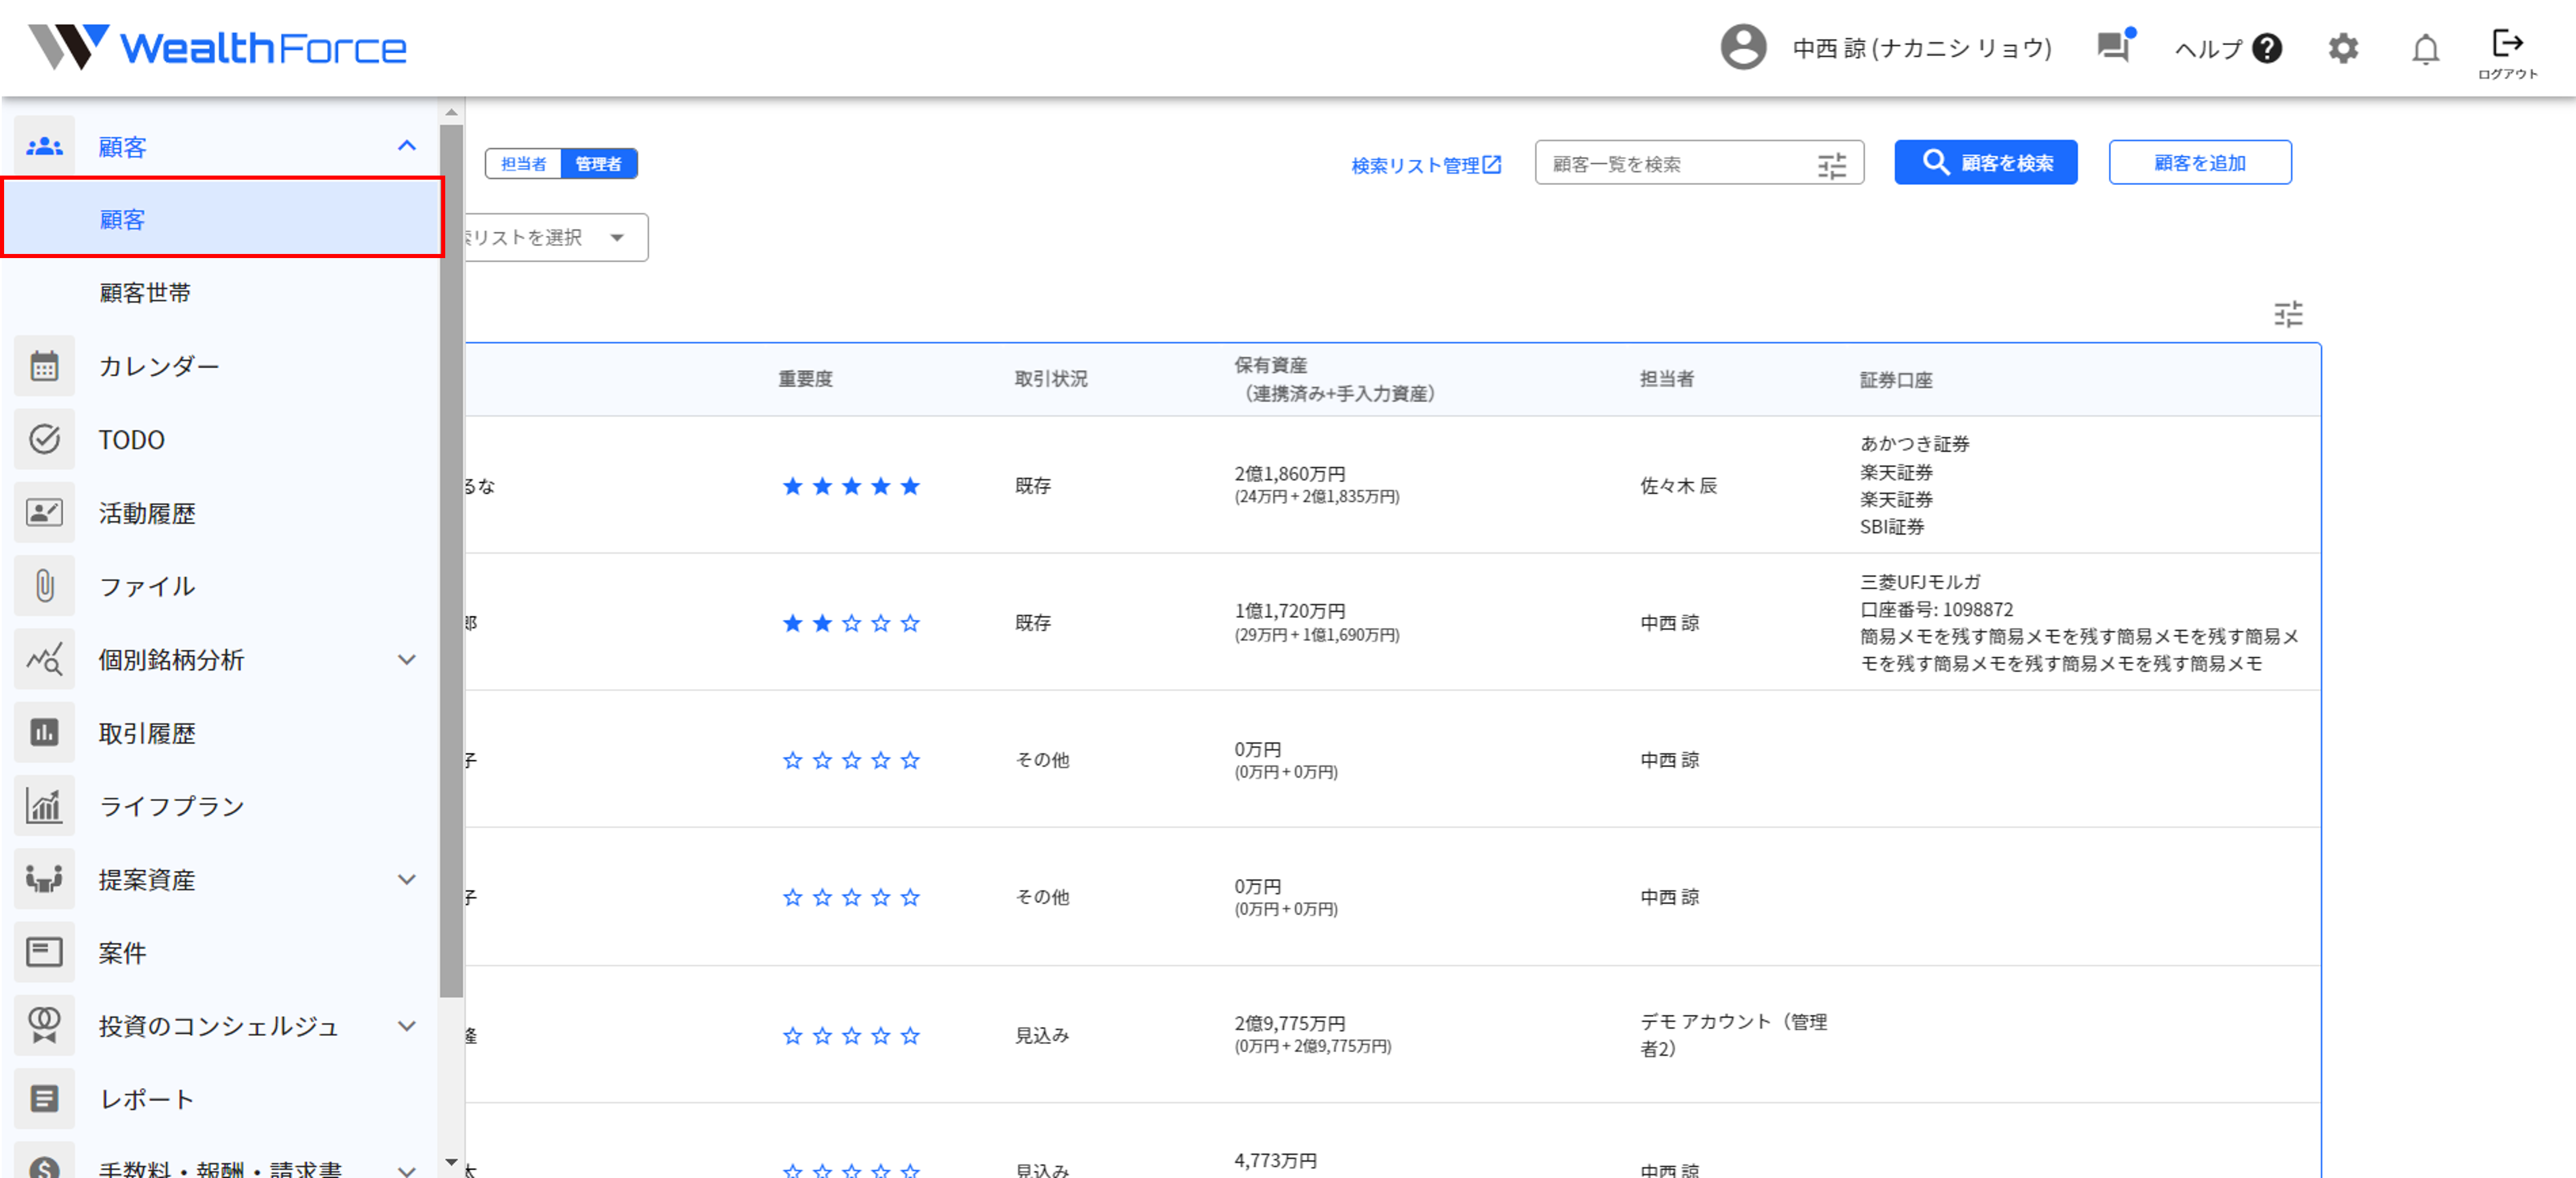This screenshot has width=2576, height=1178.
Task: Set third star on the 1億1,720万円 row
Action: [851, 623]
